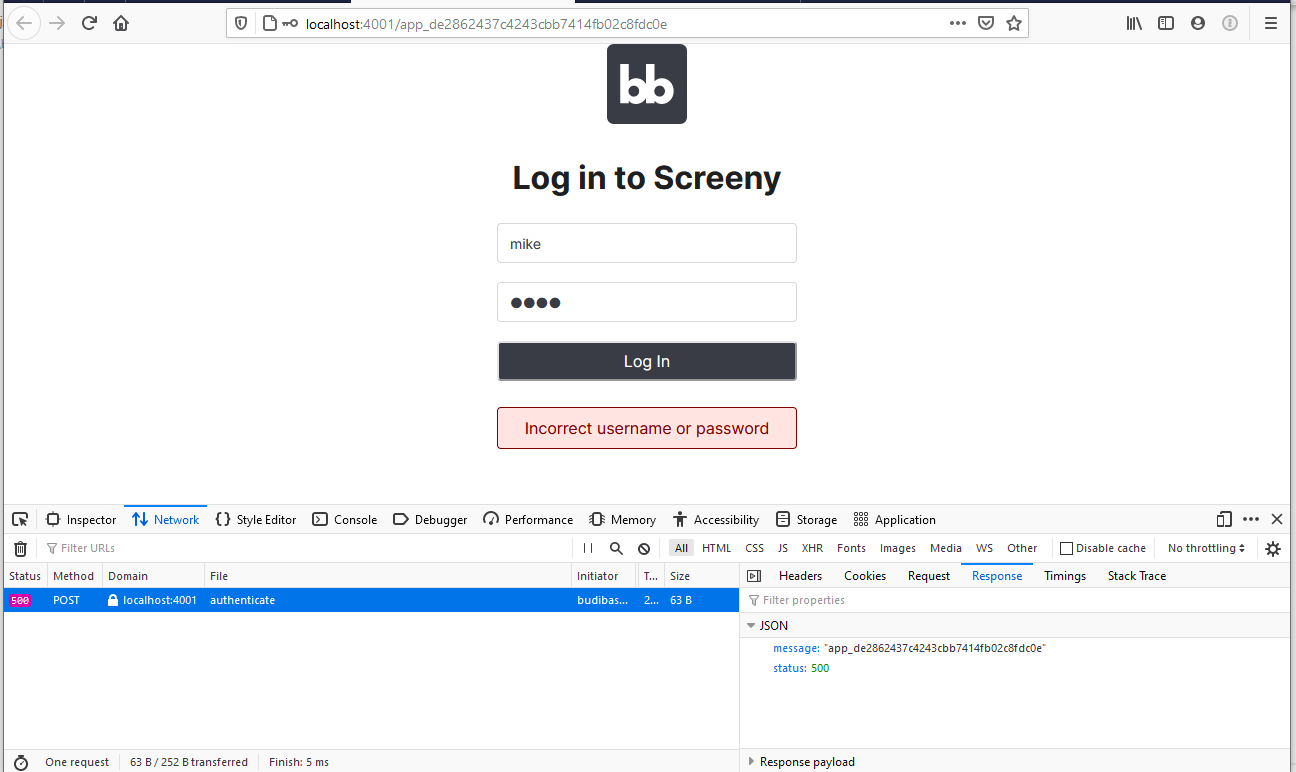
Task: Open the Firefox Library menu
Action: click(x=1134, y=22)
